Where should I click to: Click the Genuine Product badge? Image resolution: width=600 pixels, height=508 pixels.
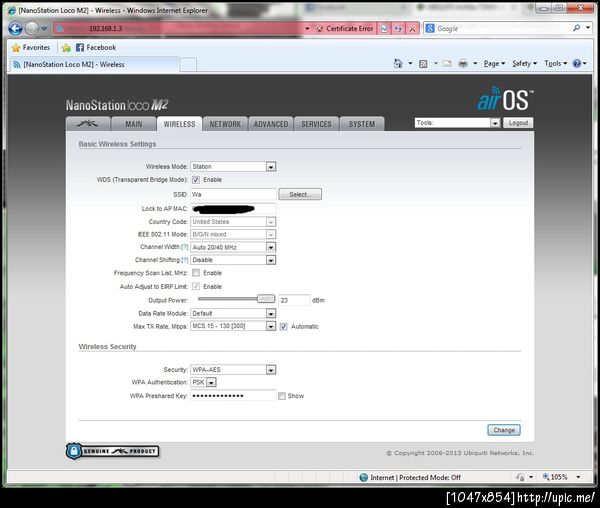112,451
